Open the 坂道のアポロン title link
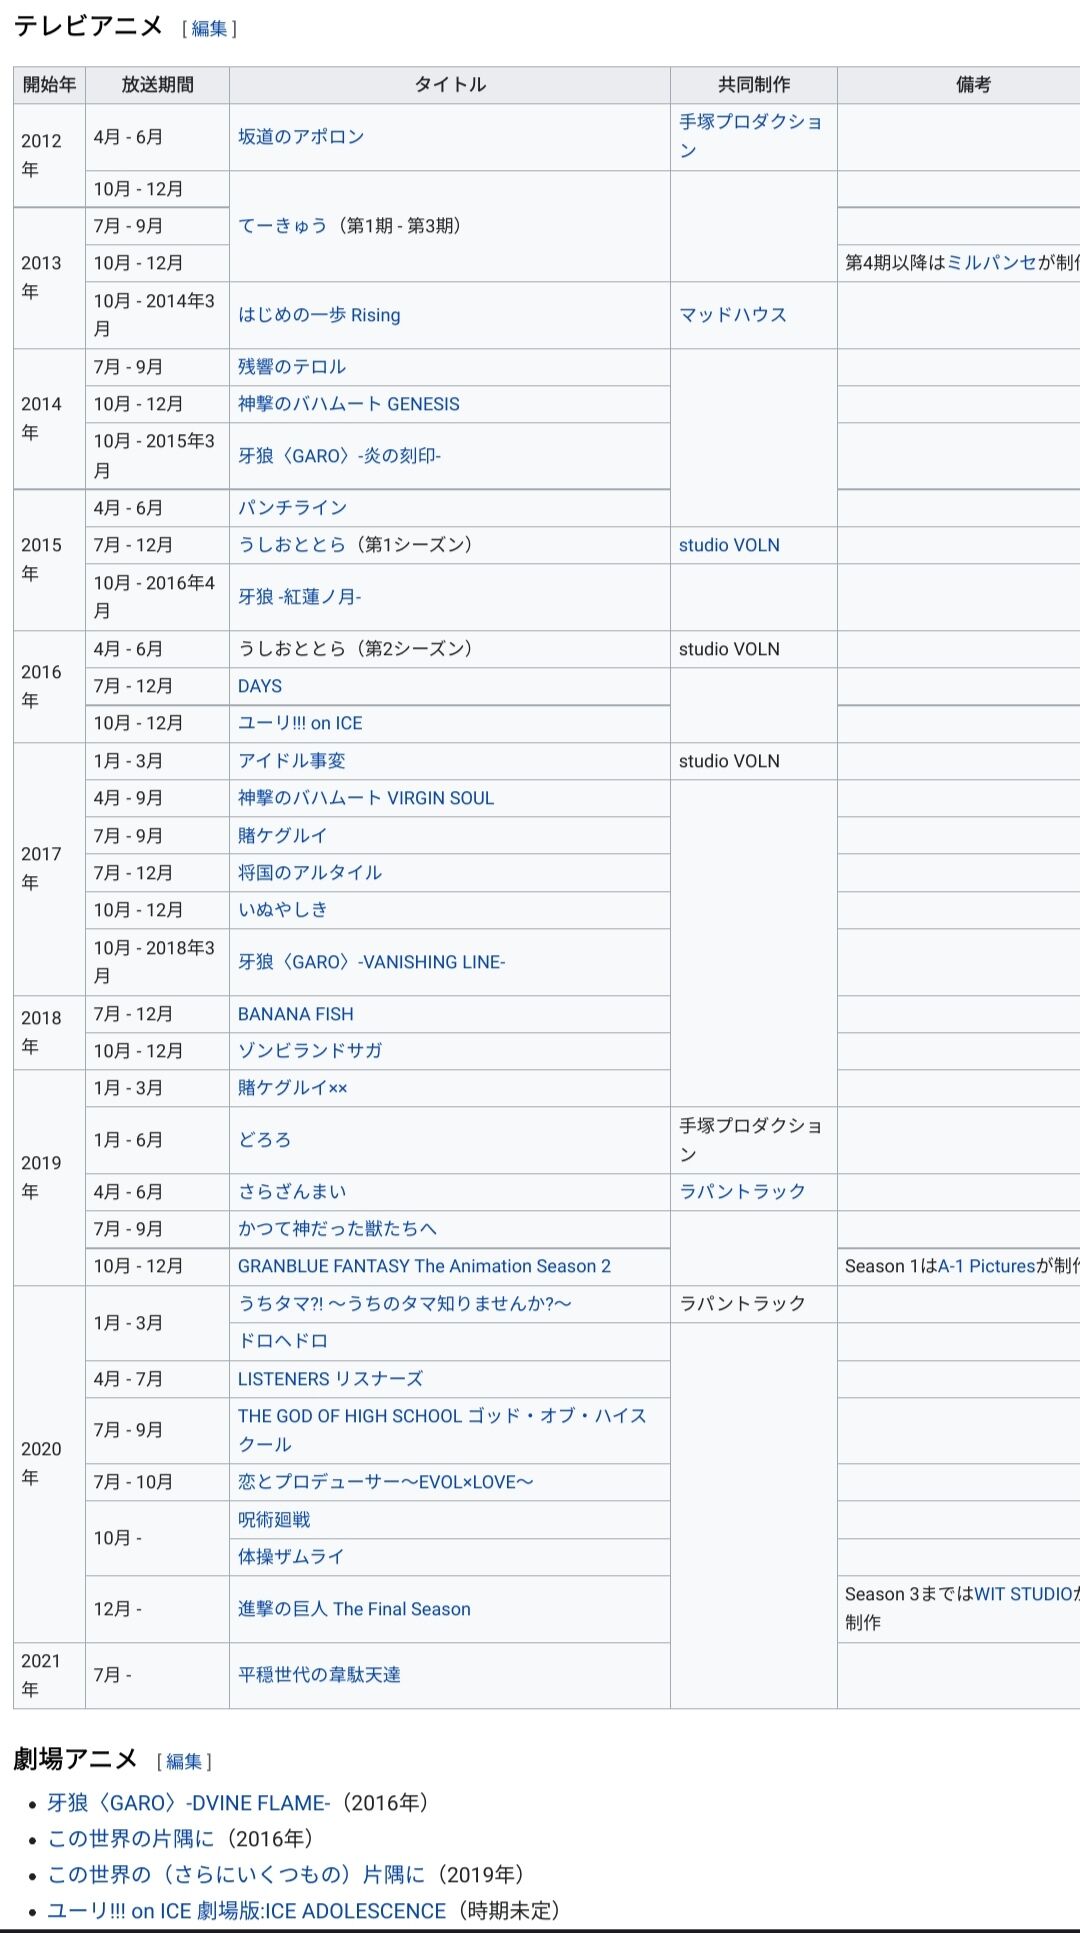The height and width of the screenshot is (1933, 1080). click(x=301, y=137)
